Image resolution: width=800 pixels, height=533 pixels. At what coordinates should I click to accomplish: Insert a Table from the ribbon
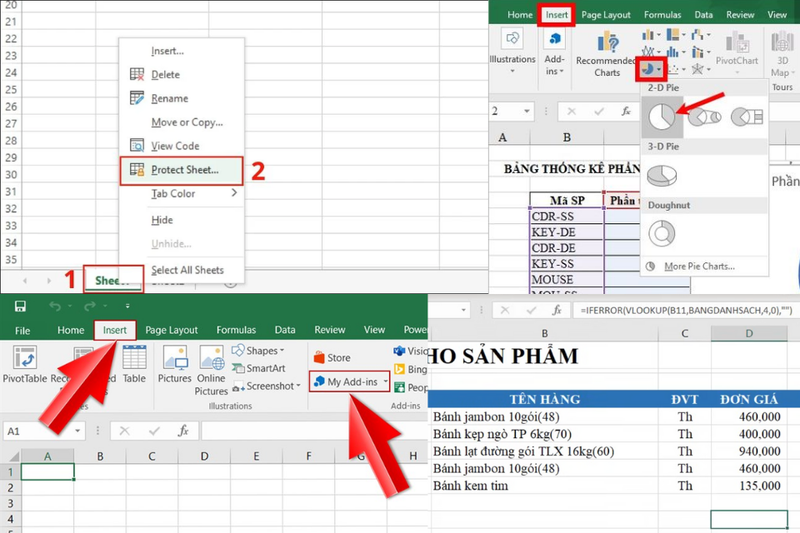pos(134,364)
